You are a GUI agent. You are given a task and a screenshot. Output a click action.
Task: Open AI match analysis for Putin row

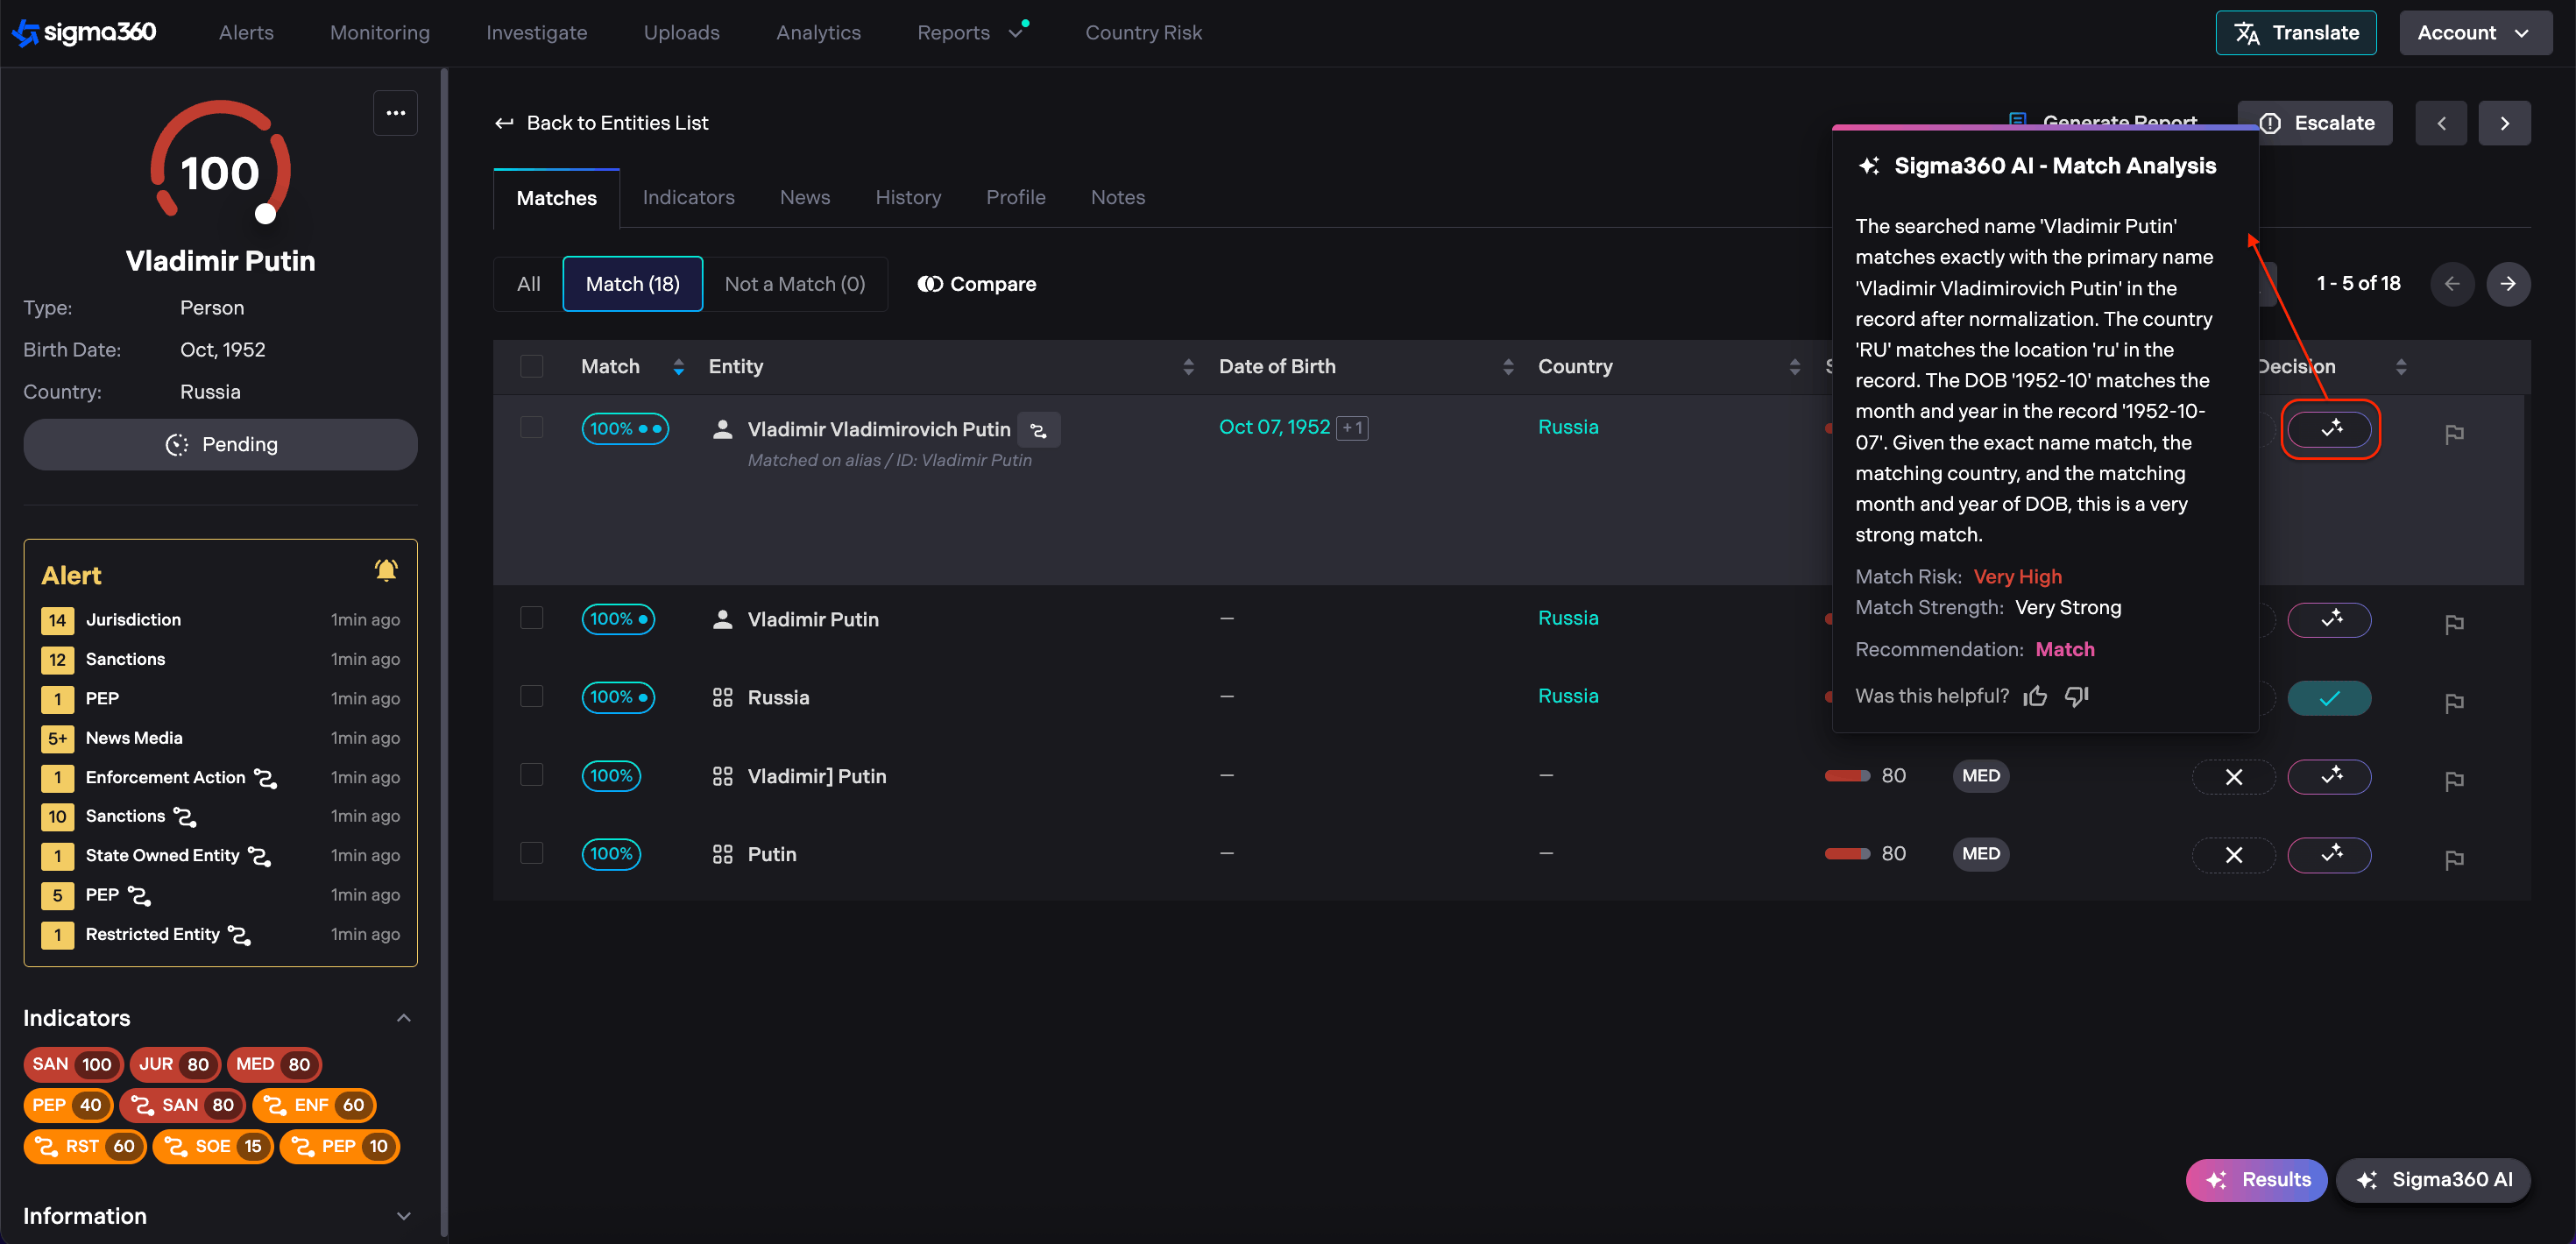pos(2329,855)
